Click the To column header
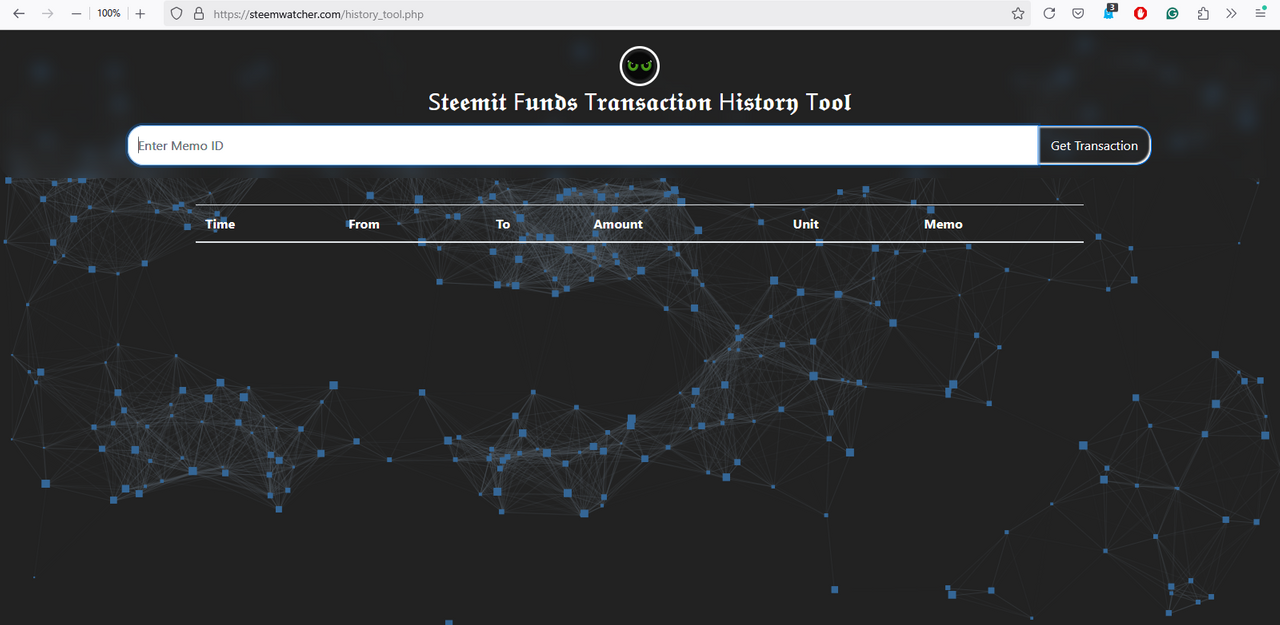Image resolution: width=1280 pixels, height=625 pixels. tap(503, 224)
